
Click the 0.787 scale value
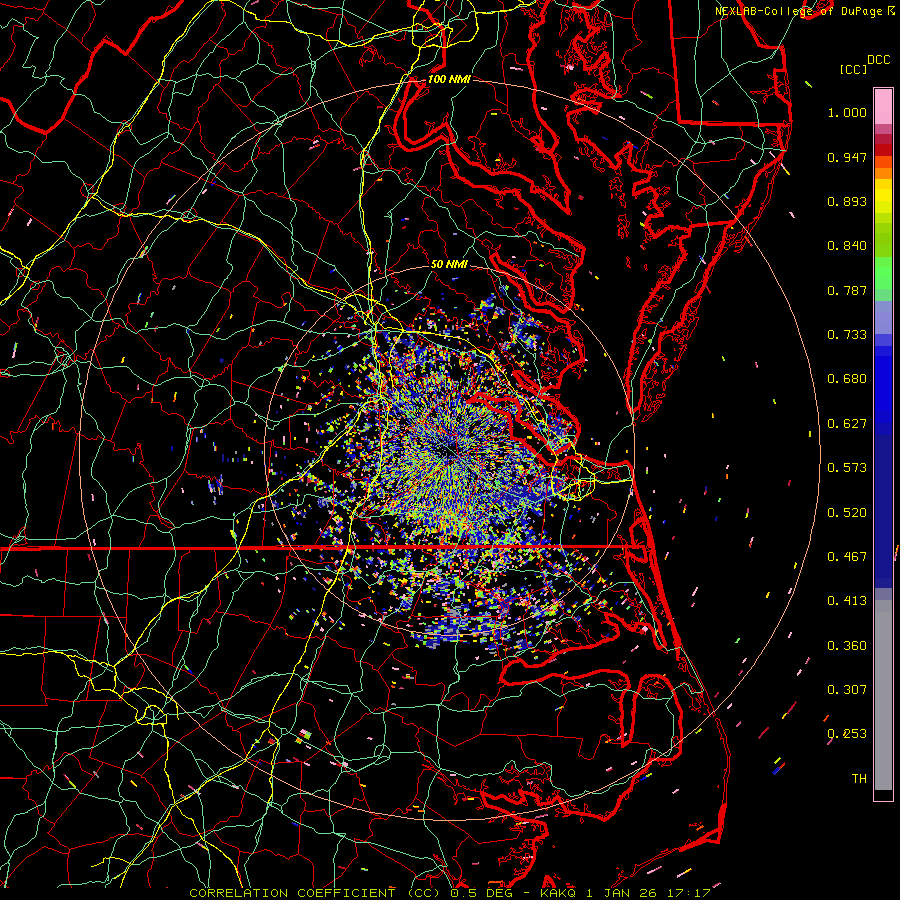847,290
